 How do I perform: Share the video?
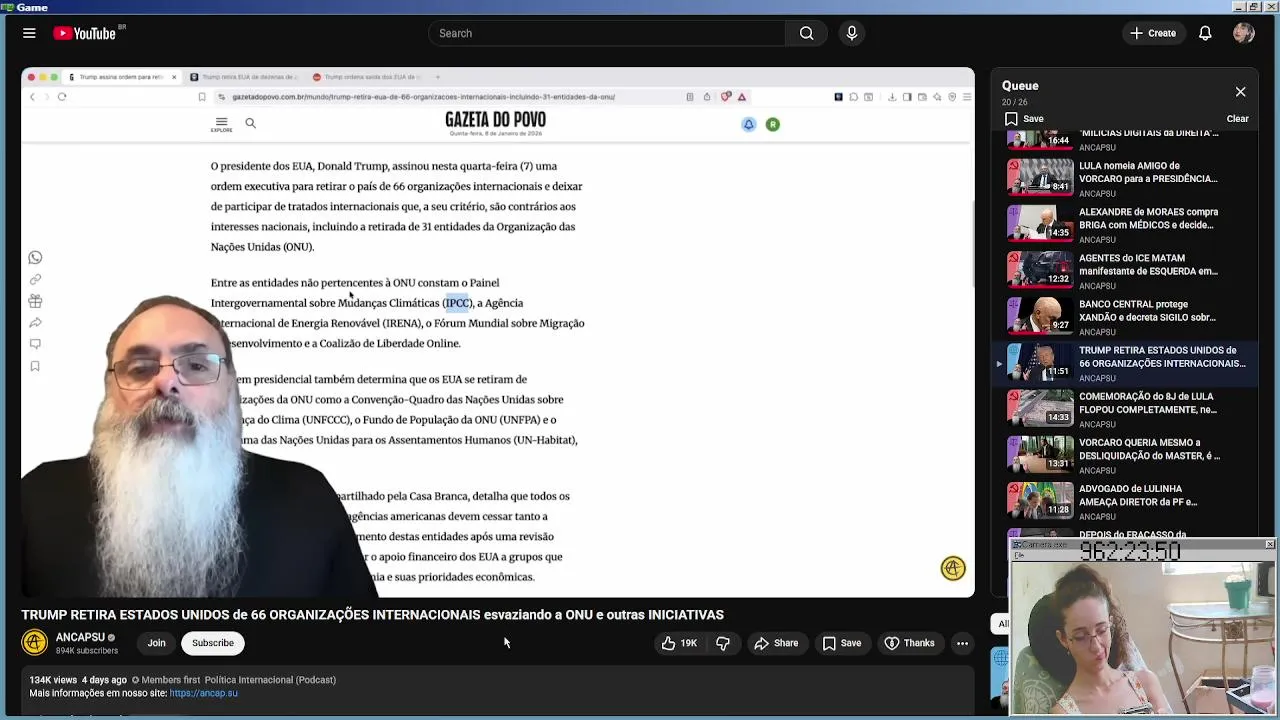coord(776,643)
